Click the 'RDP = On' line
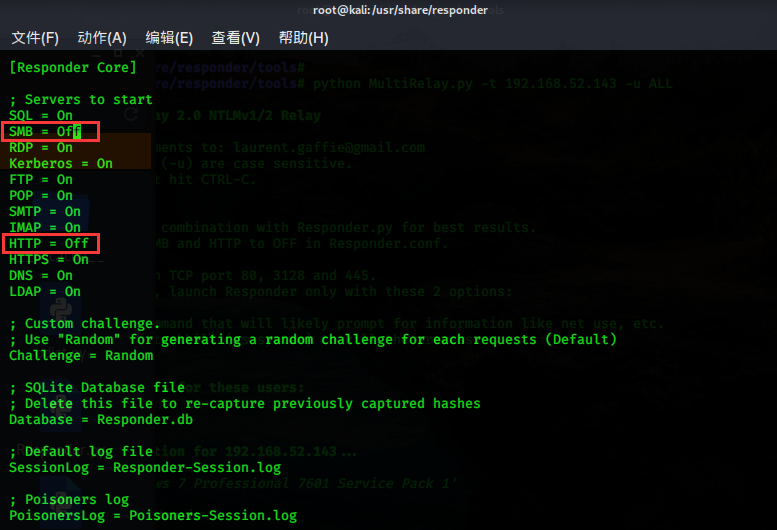This screenshot has width=777, height=530. [x=41, y=148]
